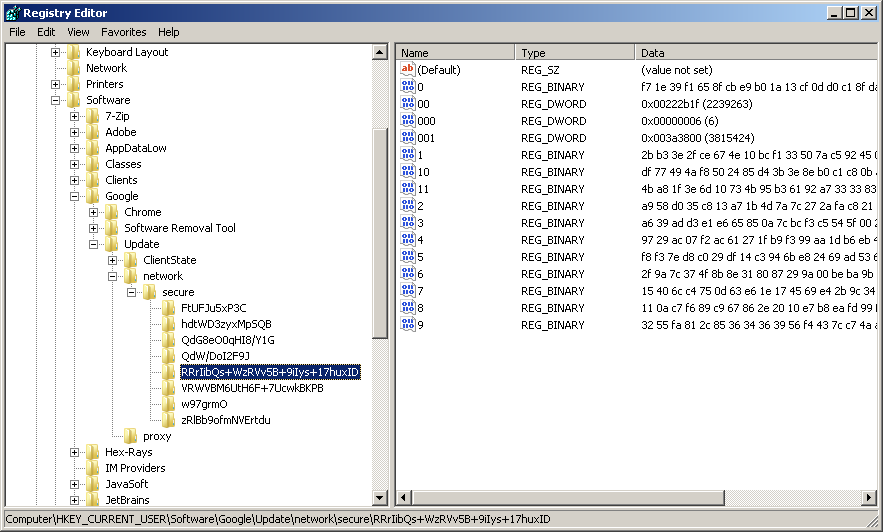Click the Printers folder icon
The height and width of the screenshot is (532, 883).
[74, 84]
